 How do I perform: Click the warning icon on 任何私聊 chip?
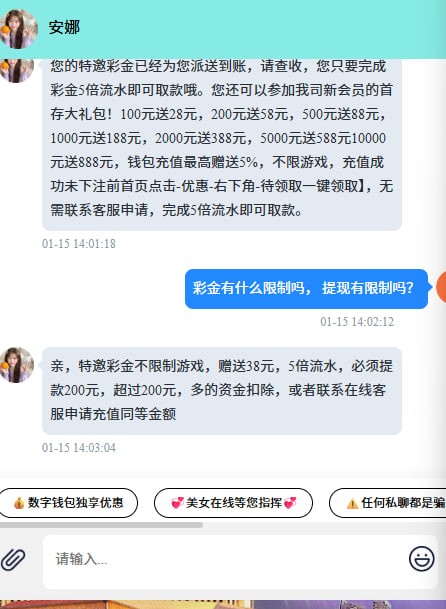tap(352, 503)
